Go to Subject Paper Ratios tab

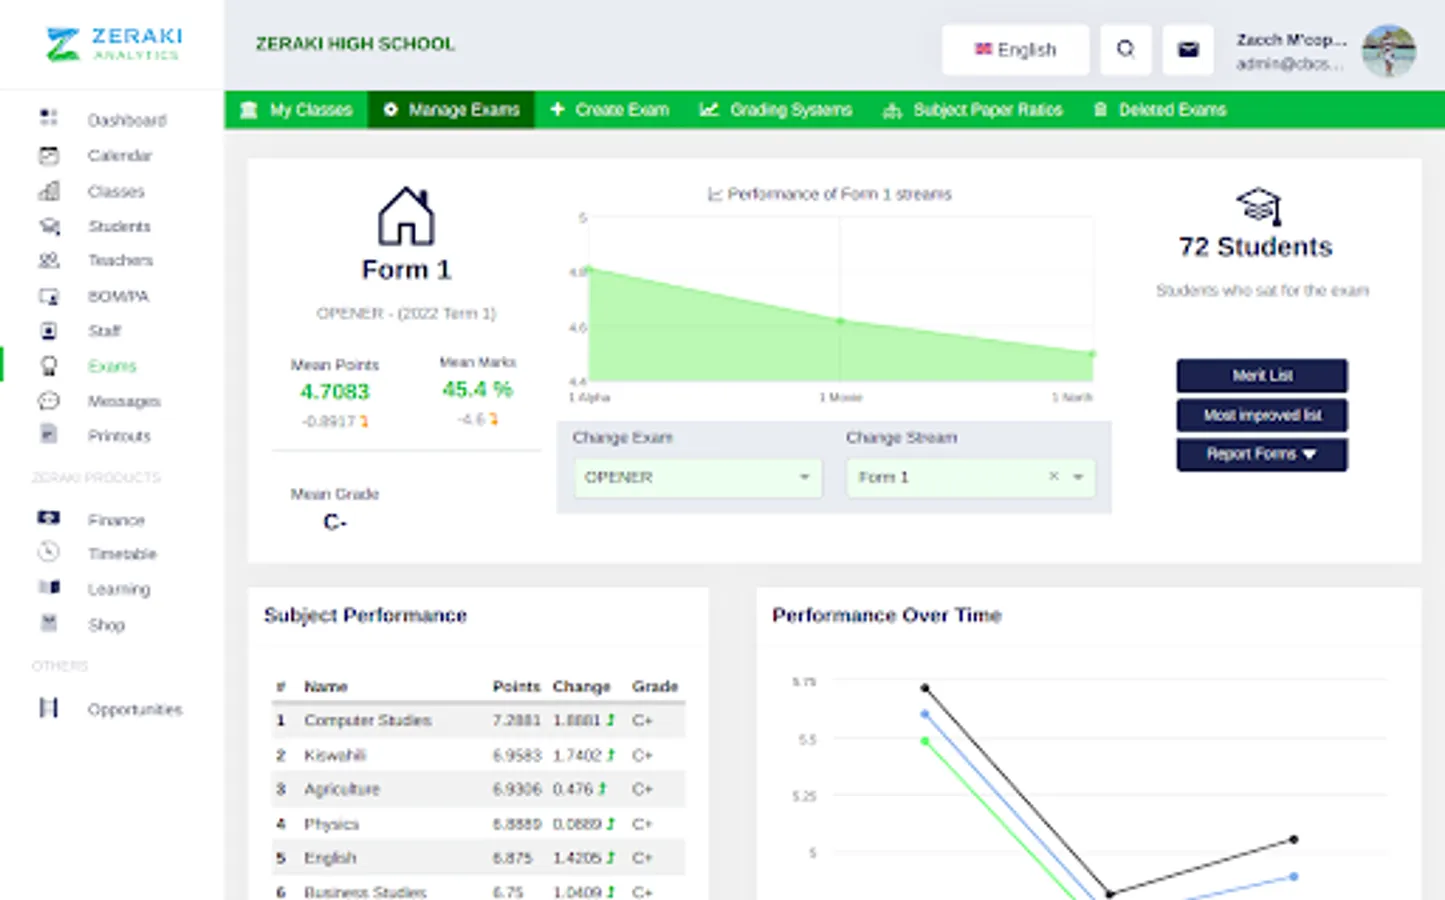pos(973,110)
